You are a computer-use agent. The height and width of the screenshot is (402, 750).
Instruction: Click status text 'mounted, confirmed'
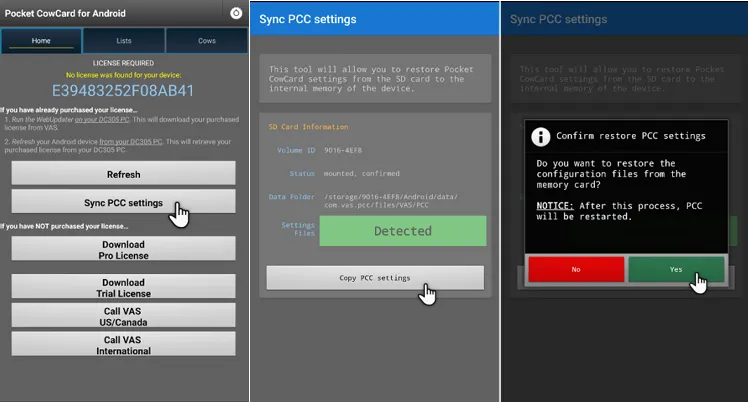[362, 174]
